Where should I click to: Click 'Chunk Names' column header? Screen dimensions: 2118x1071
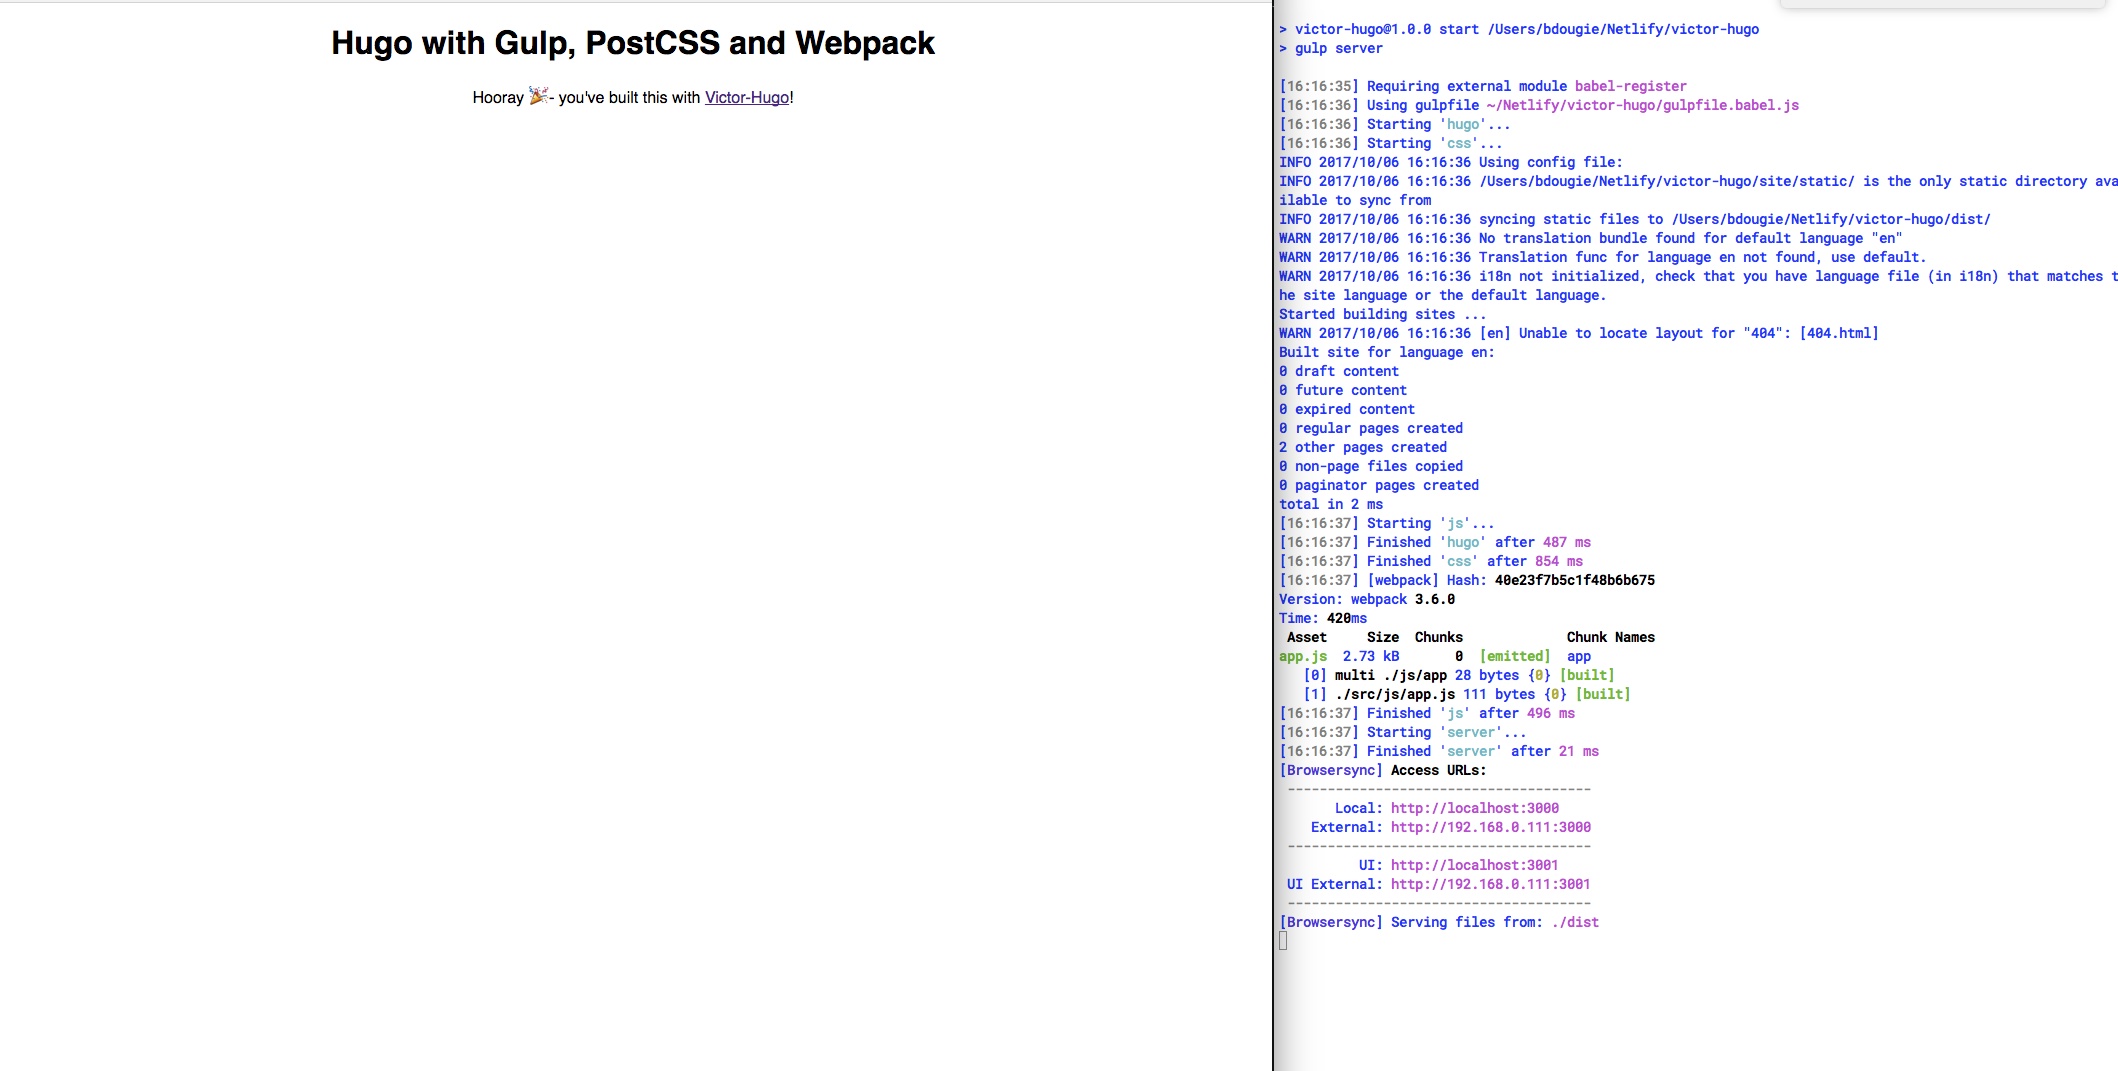pos(1611,637)
